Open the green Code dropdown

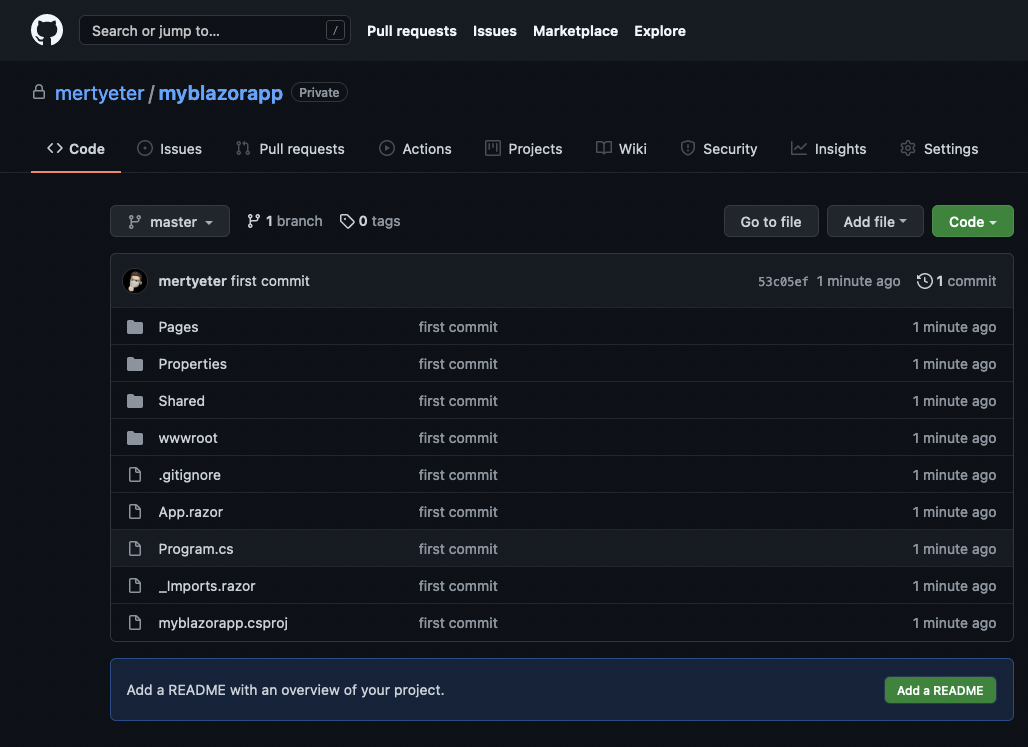pos(972,222)
